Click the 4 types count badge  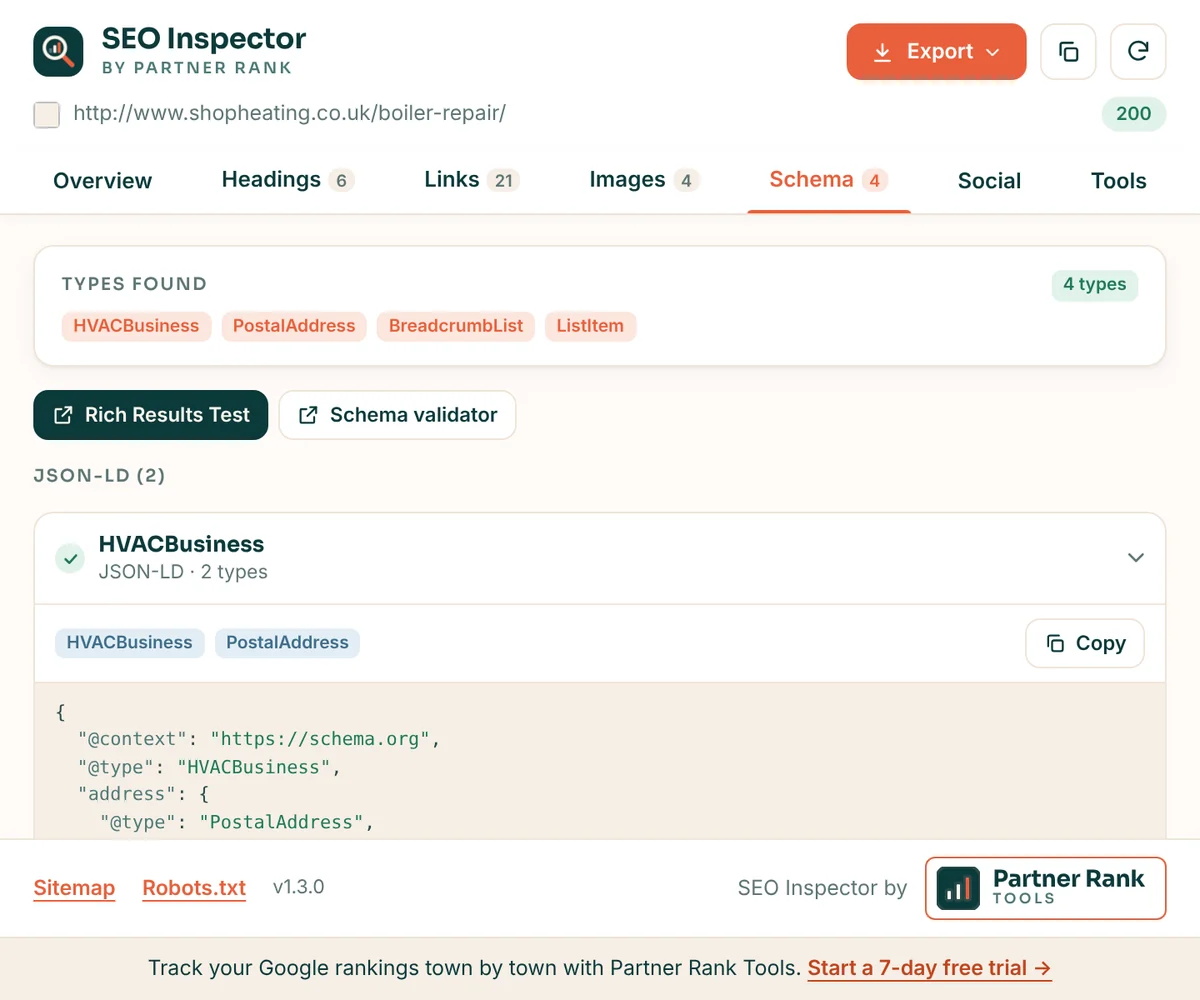tap(1094, 285)
